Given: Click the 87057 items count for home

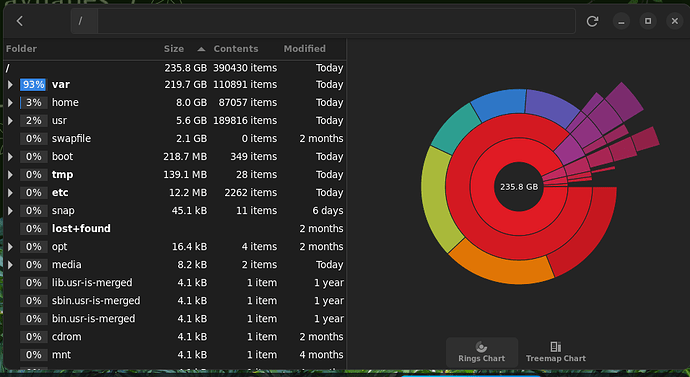Looking at the screenshot, I should (248, 102).
